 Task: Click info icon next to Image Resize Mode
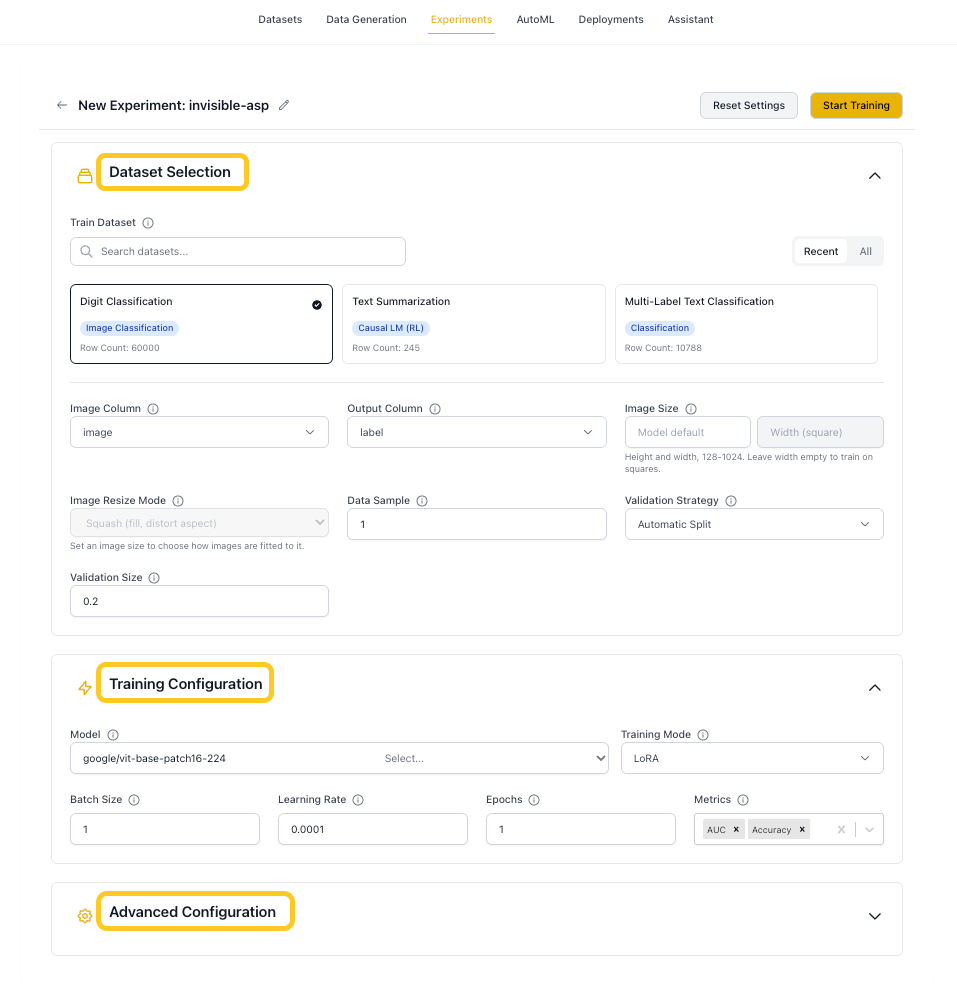(178, 501)
